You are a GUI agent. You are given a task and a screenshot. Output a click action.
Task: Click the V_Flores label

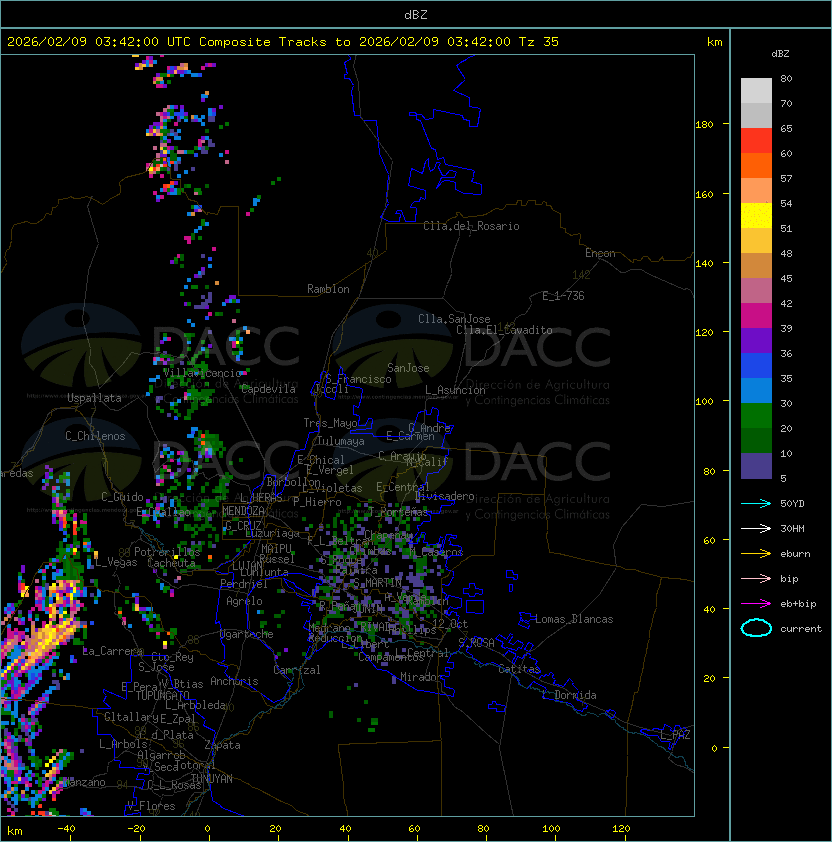(x=151, y=806)
